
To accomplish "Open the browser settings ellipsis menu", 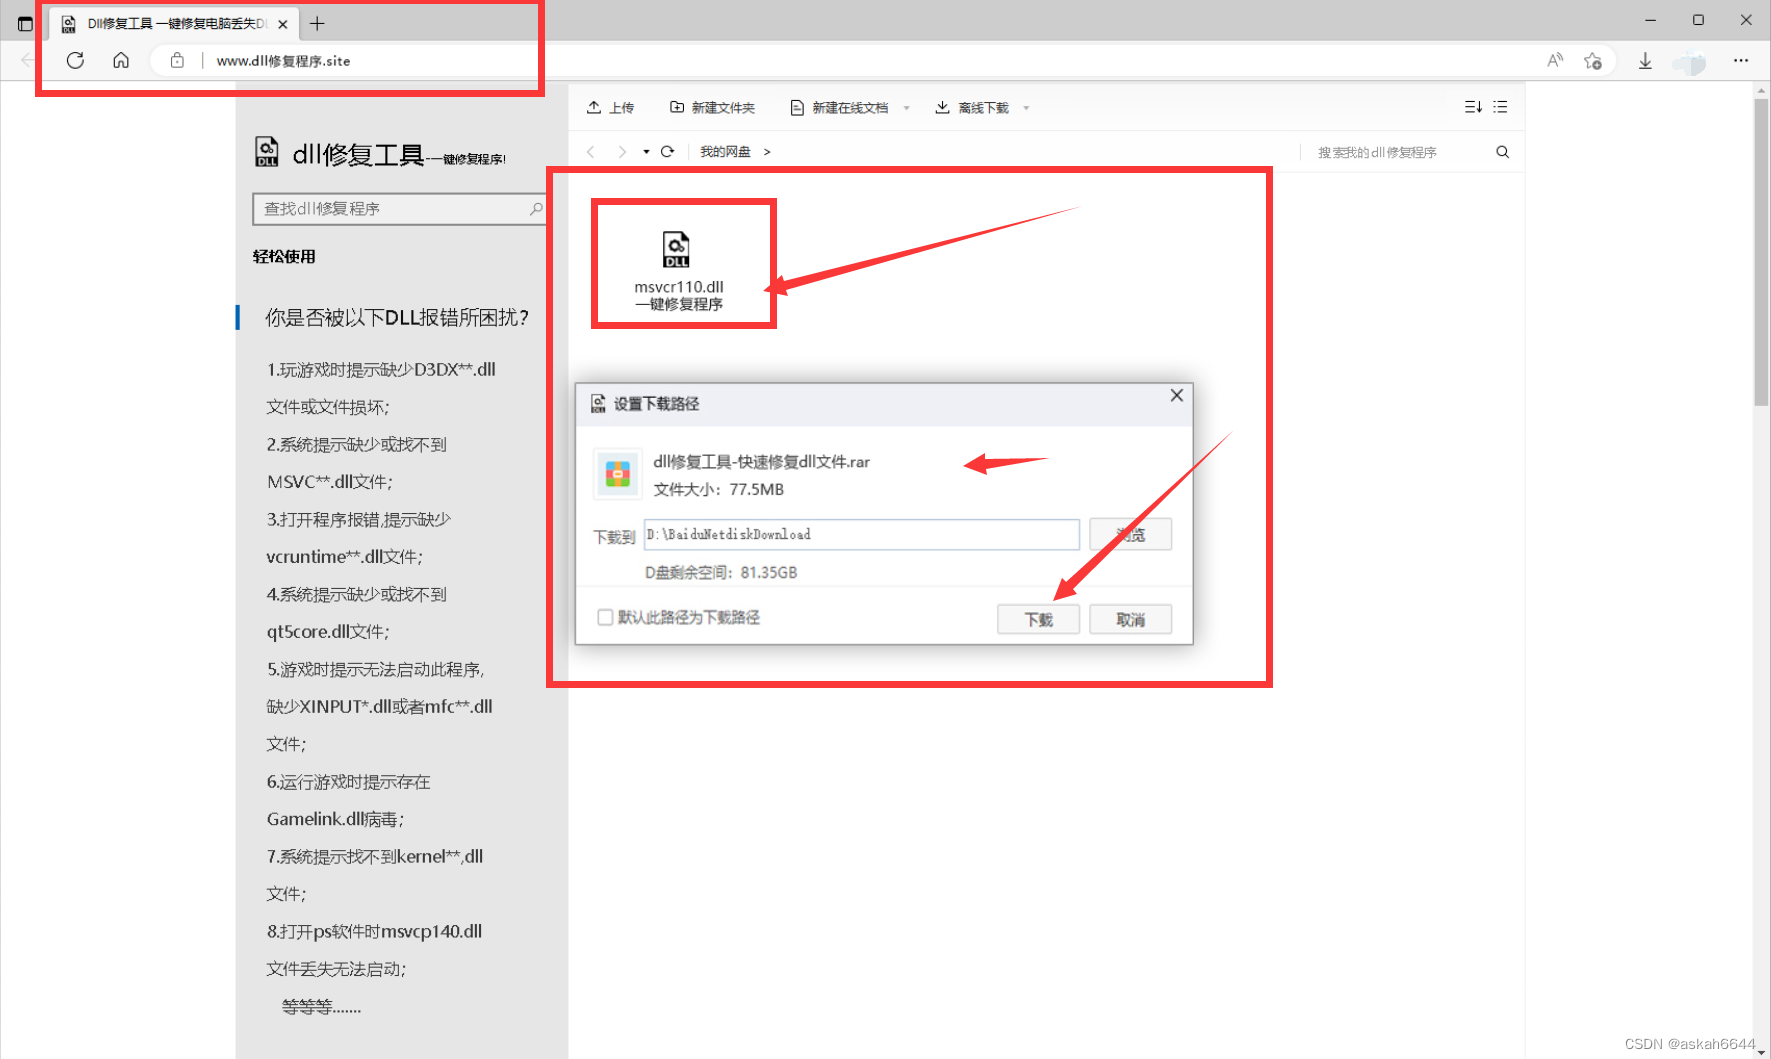I will 1741,61.
